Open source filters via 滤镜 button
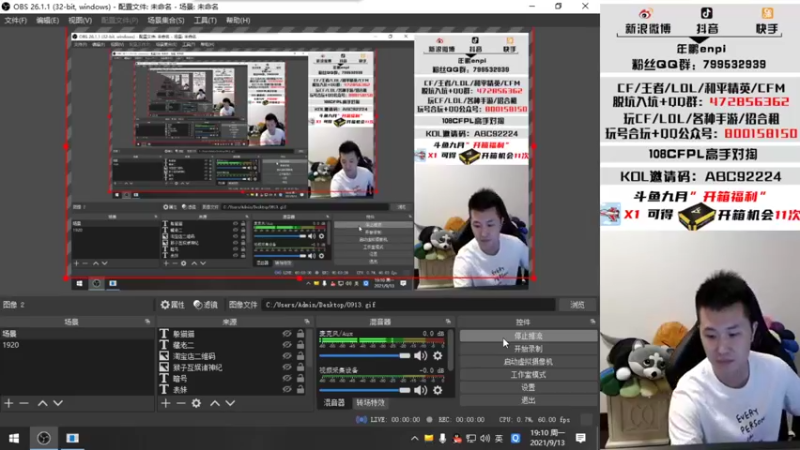This screenshot has width=800, height=450. tap(206, 305)
